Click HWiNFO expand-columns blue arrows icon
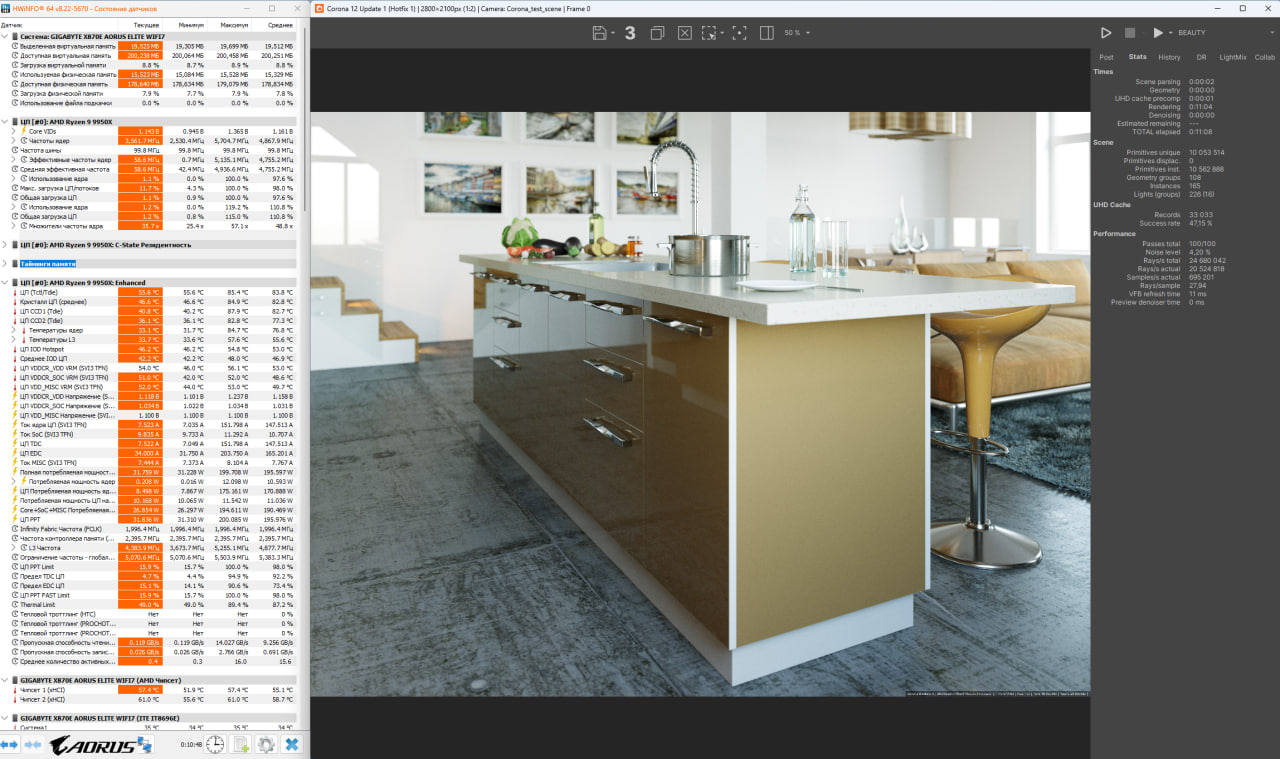1280x759 pixels. tap(9, 744)
